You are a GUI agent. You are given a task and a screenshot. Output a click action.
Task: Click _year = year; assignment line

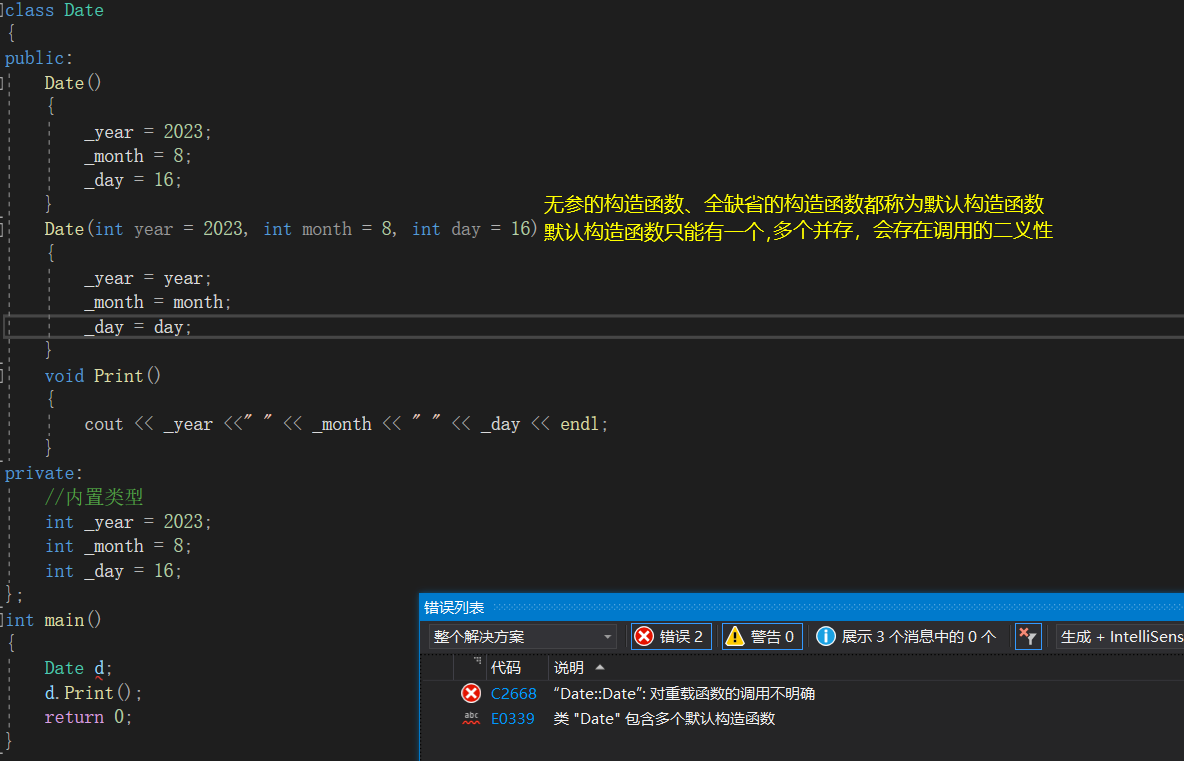coord(148,278)
